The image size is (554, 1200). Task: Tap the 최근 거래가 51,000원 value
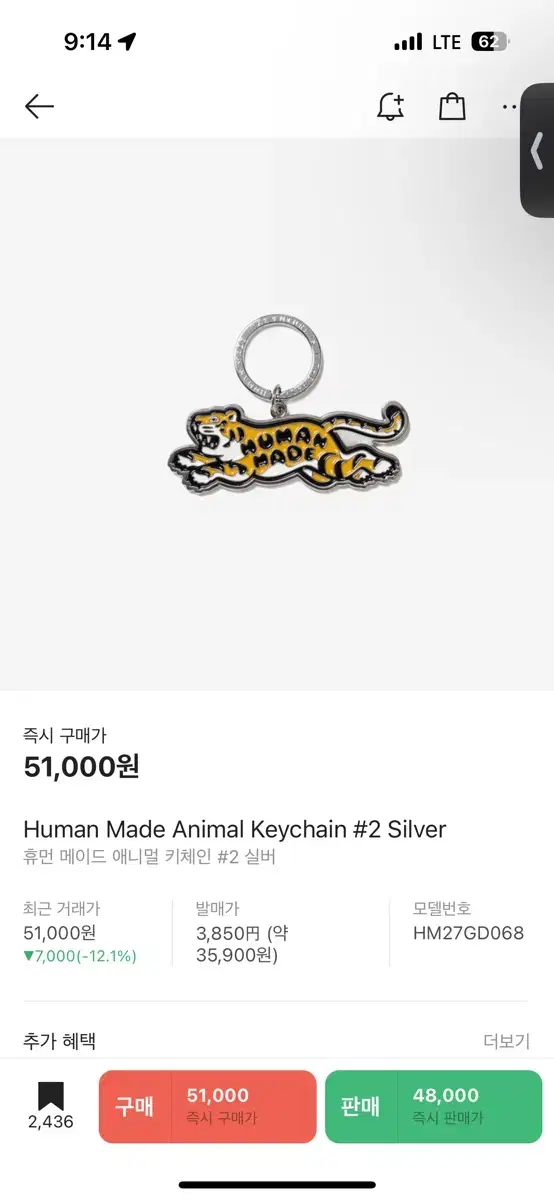[x=60, y=932]
